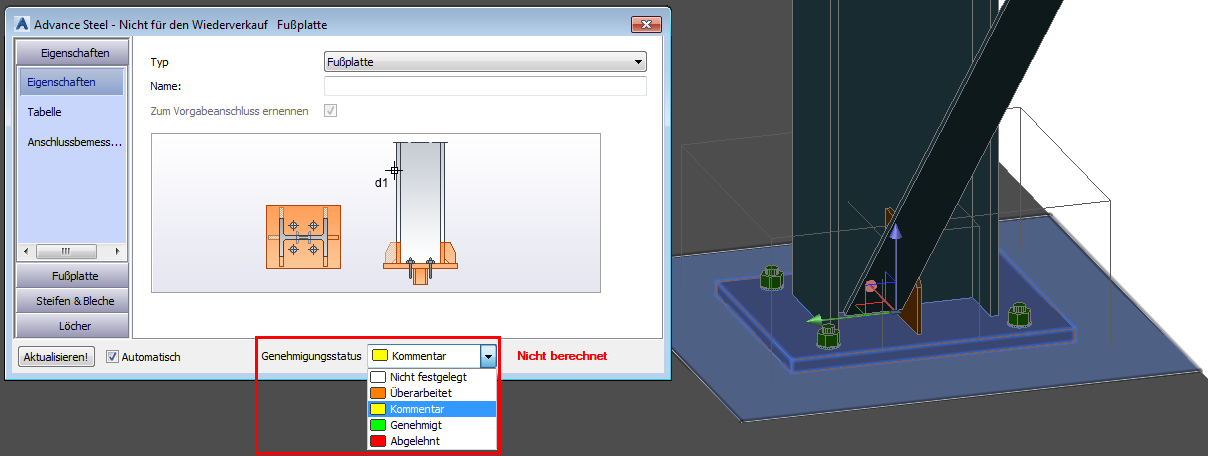Switch to the Steifen & Bleche tab
Image resolution: width=1208 pixels, height=456 pixels.
[x=74, y=301]
